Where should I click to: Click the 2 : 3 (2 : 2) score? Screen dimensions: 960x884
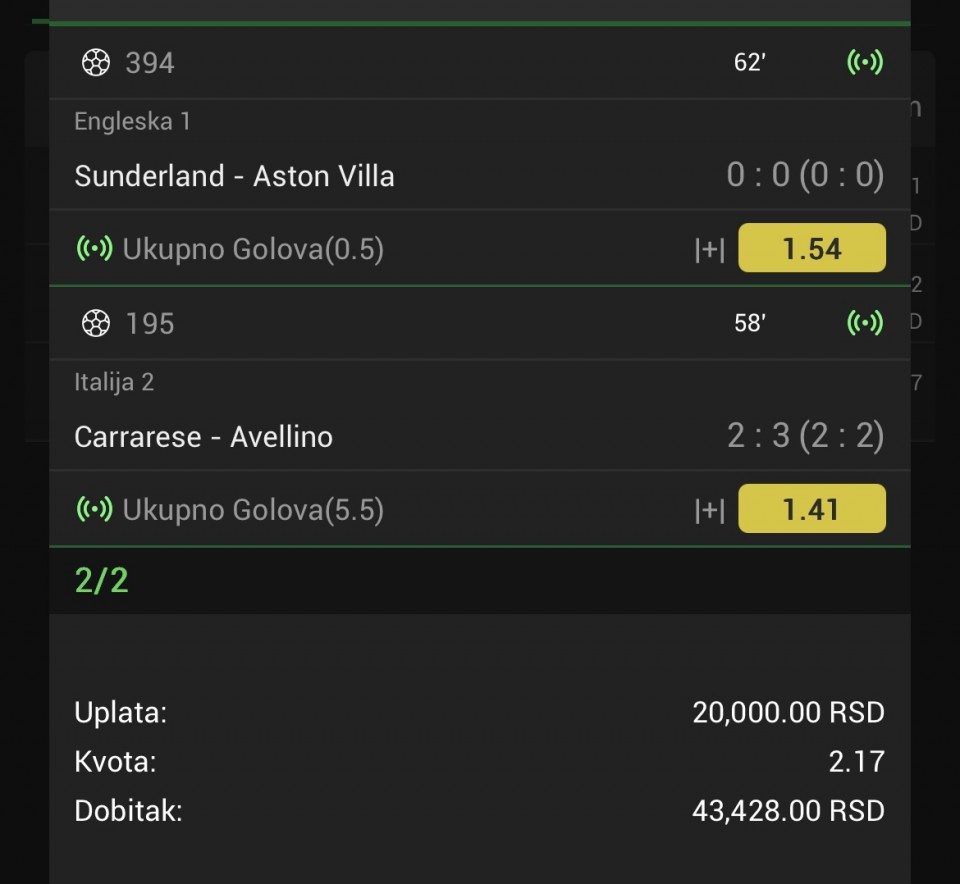pyautogui.click(x=805, y=437)
